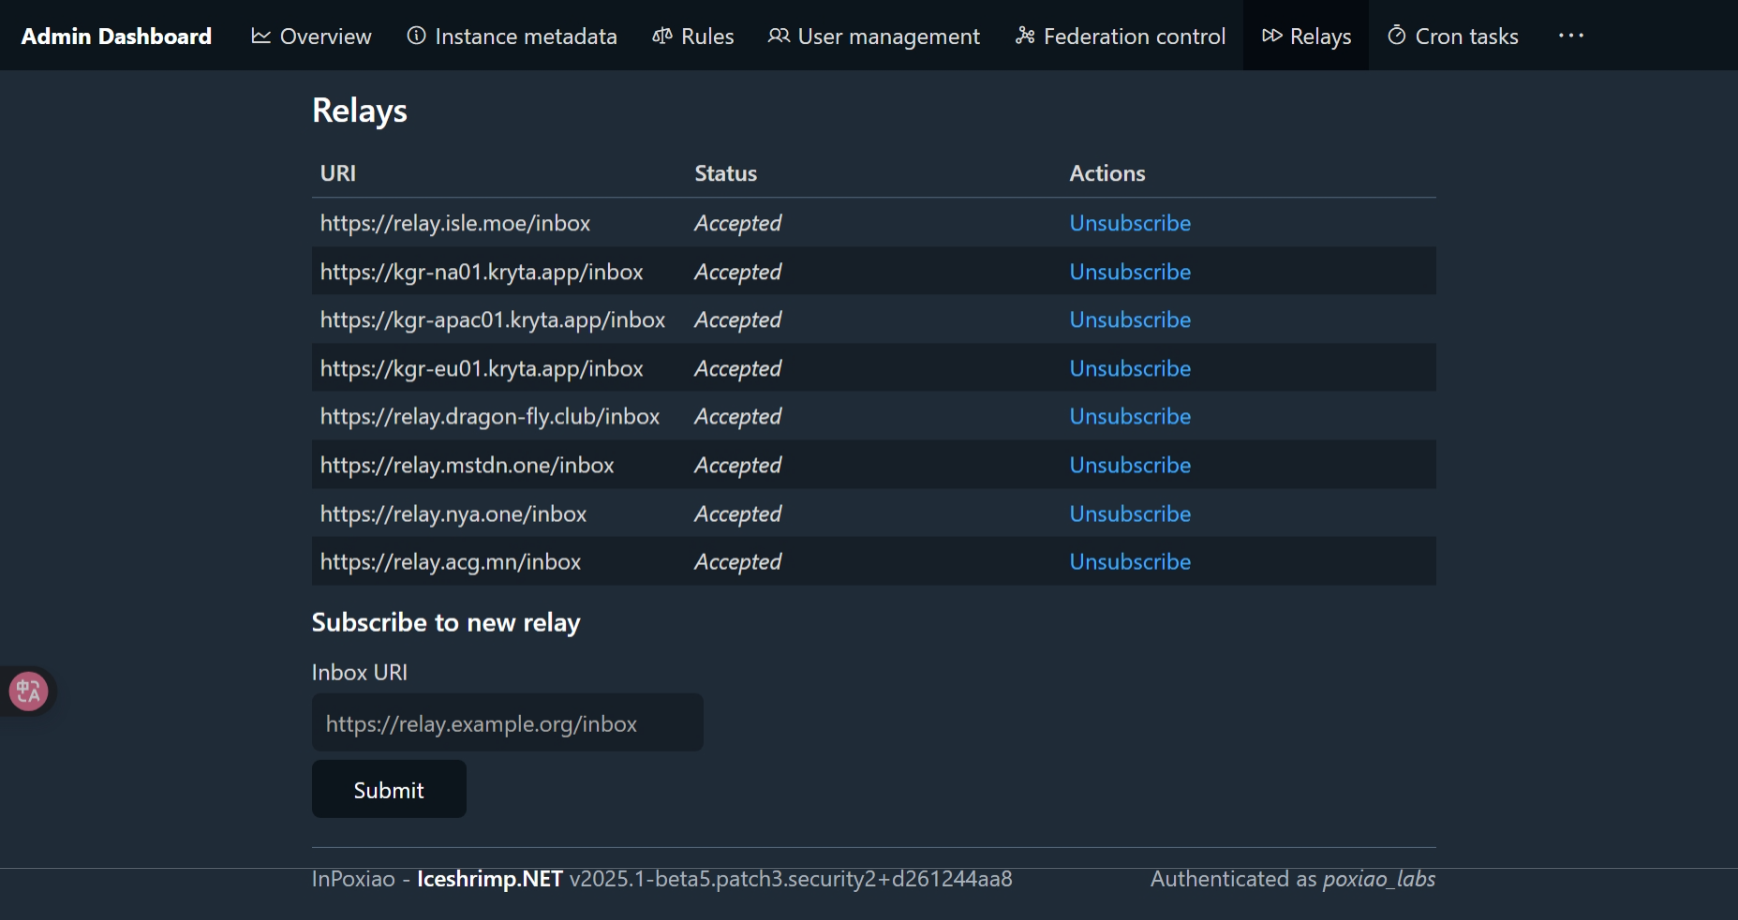Open the Admin Dashboard home title
This screenshot has height=920, width=1738.
116,36
